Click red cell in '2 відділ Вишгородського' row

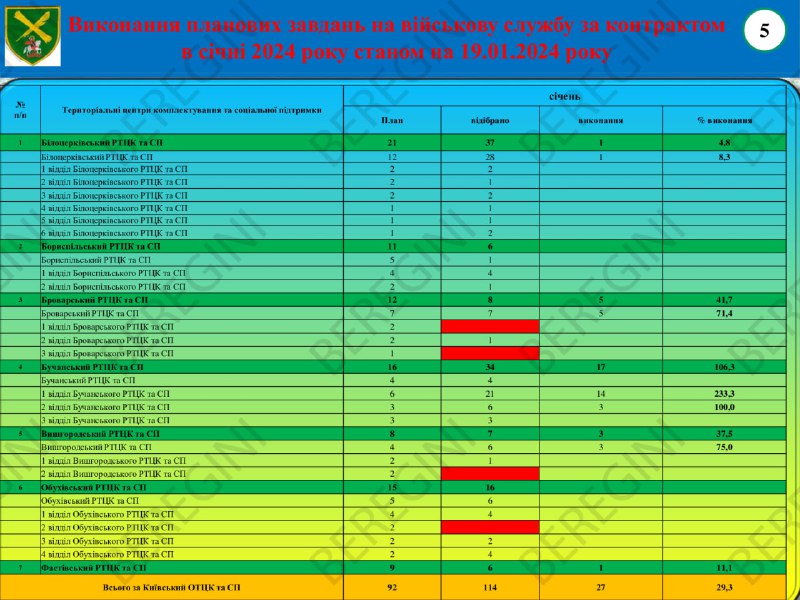point(490,474)
